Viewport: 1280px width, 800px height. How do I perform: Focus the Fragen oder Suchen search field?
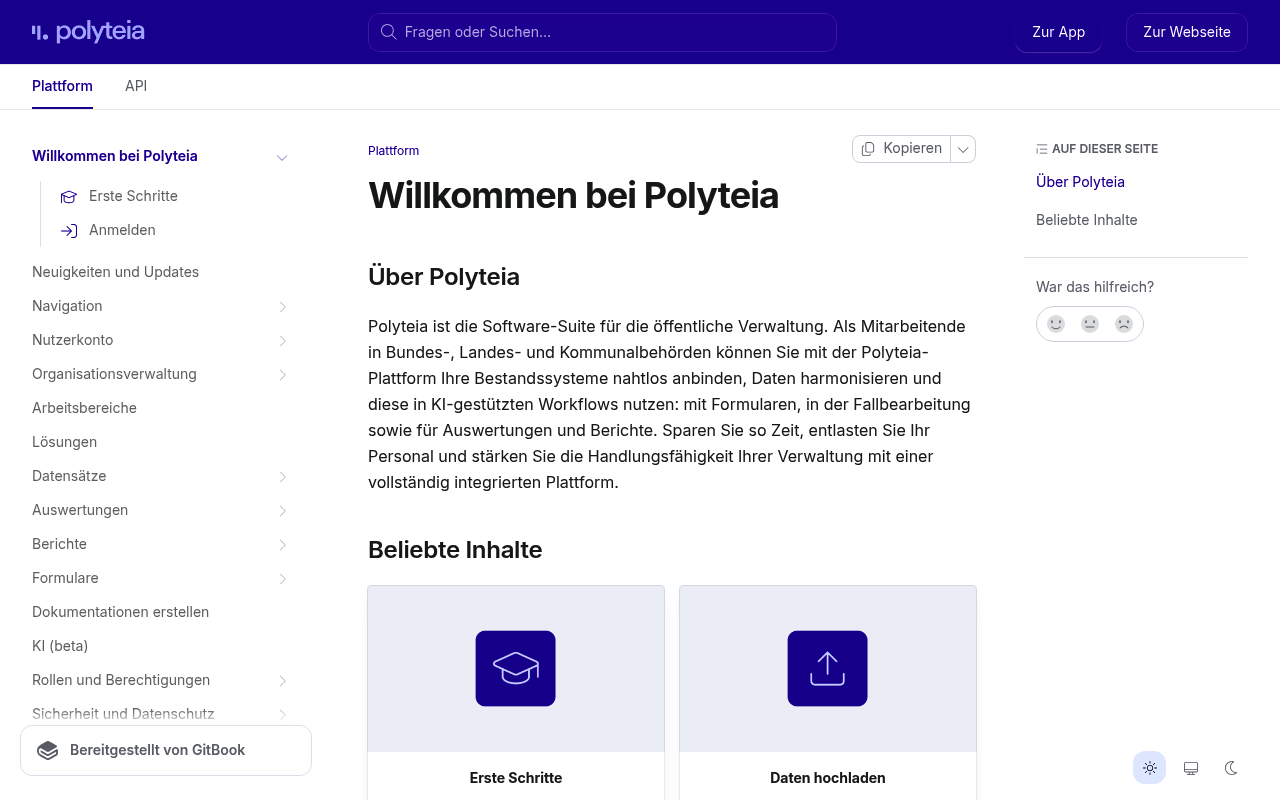click(602, 32)
